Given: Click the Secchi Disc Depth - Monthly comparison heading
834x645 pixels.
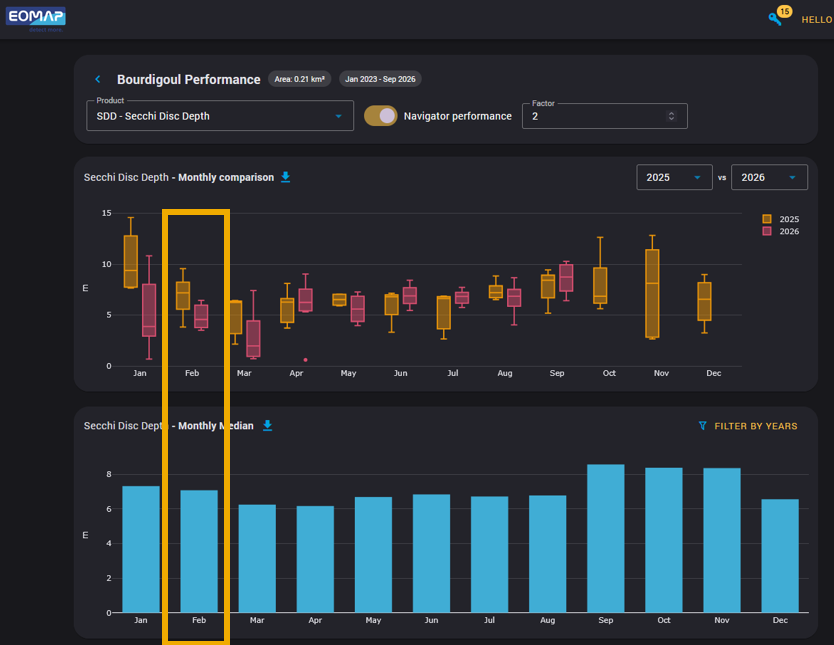Looking at the screenshot, I should point(179,177).
